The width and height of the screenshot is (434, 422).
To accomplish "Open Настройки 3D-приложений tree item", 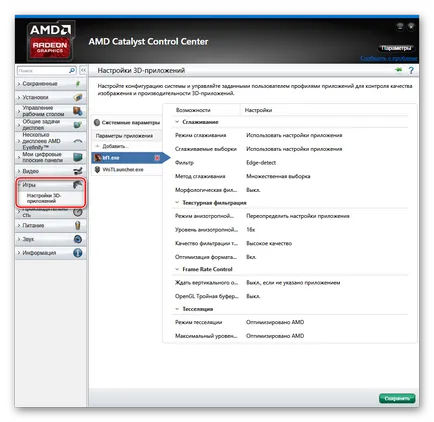I will (x=44, y=198).
